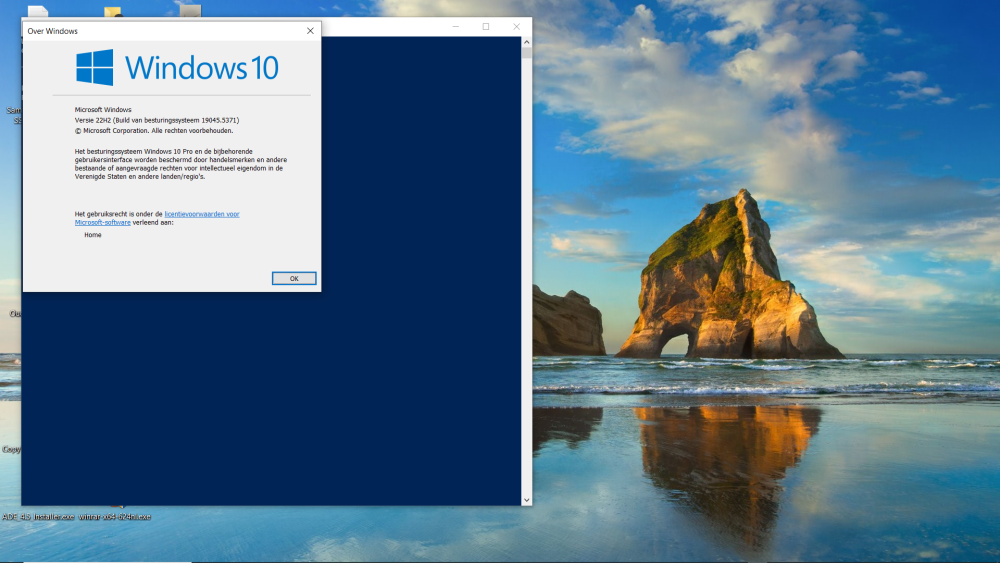Select the winrar-x64-624nl.exe desktop file
The image size is (1000, 563).
[x=115, y=517]
